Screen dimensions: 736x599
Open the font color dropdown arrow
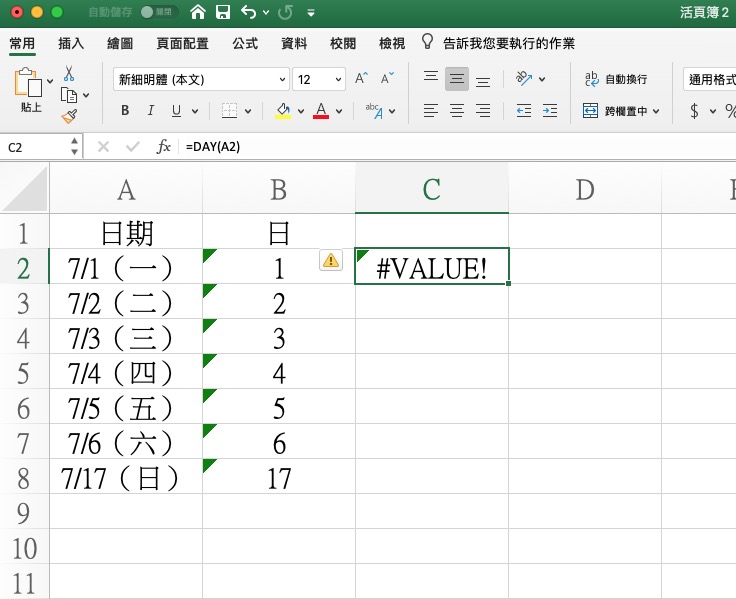339,111
